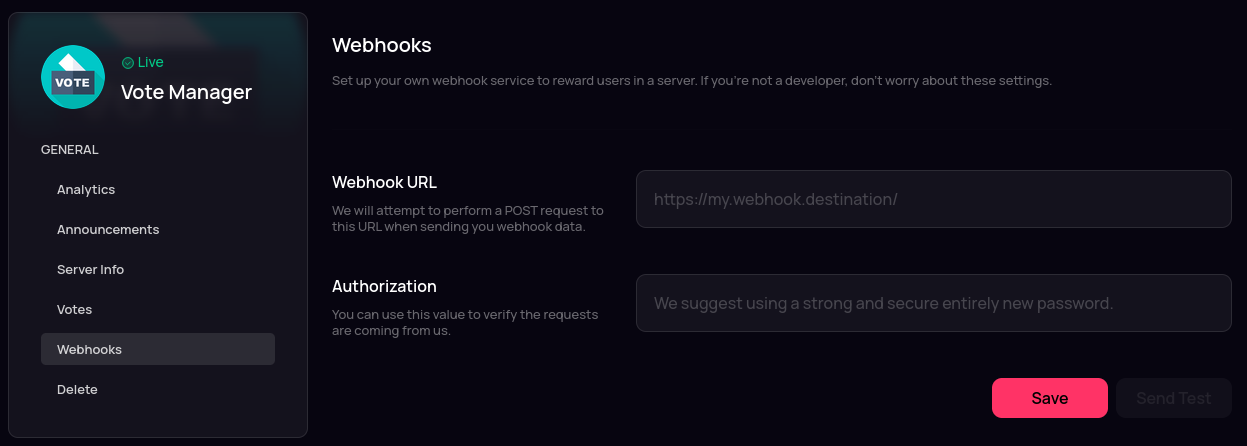This screenshot has height=446, width=1247.
Task: Focus the Webhook URL input field
Action: click(x=933, y=199)
